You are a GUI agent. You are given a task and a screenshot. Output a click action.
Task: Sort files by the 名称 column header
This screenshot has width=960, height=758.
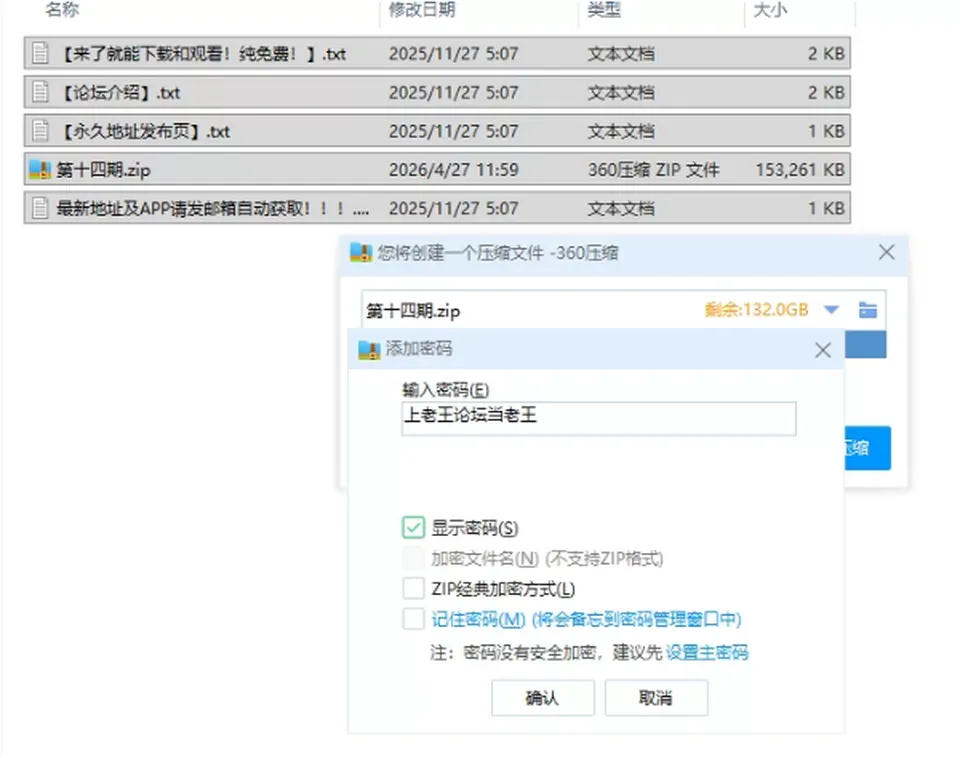point(62,10)
